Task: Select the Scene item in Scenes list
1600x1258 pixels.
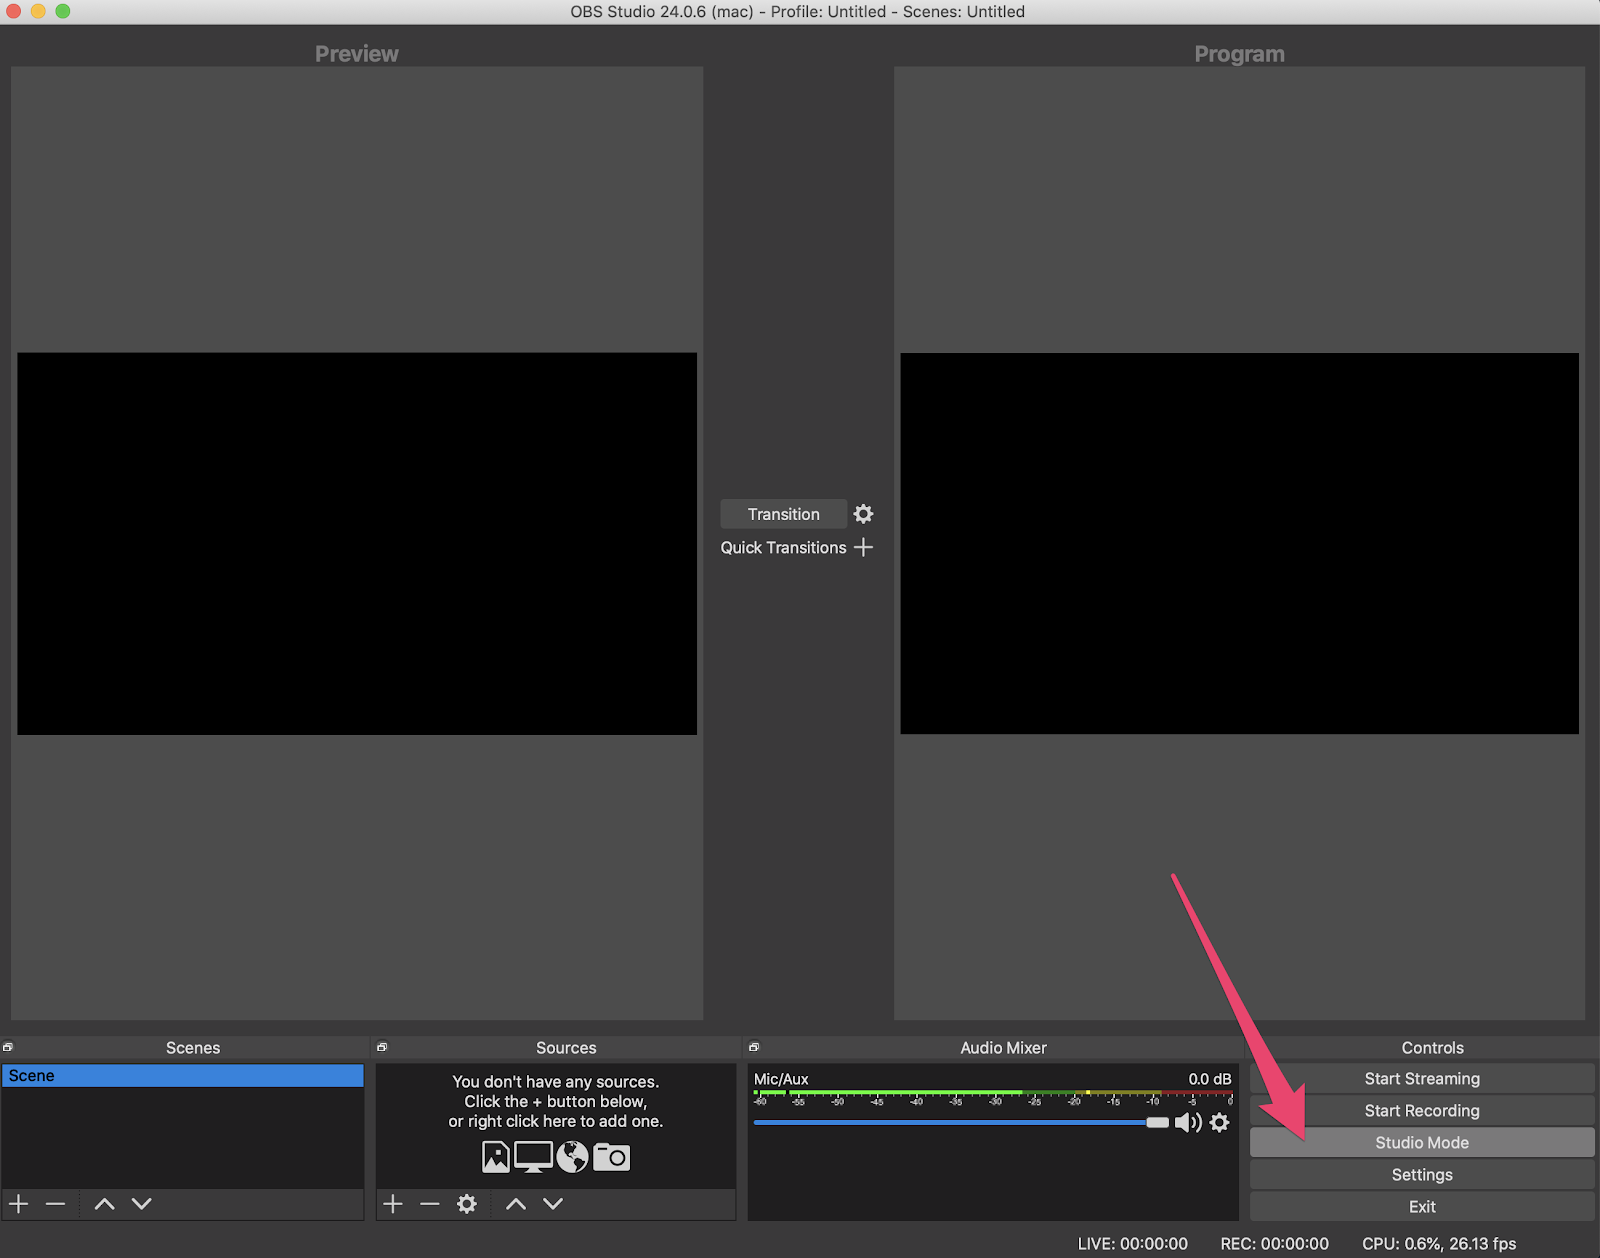Action: pyautogui.click(x=183, y=1076)
